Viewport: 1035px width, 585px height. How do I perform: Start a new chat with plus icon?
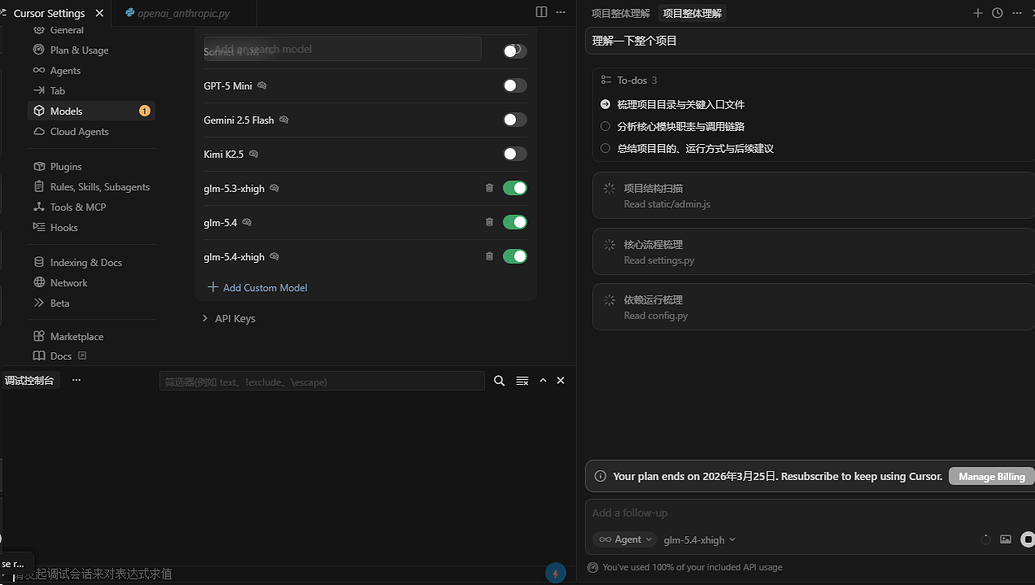pyautogui.click(x=978, y=13)
